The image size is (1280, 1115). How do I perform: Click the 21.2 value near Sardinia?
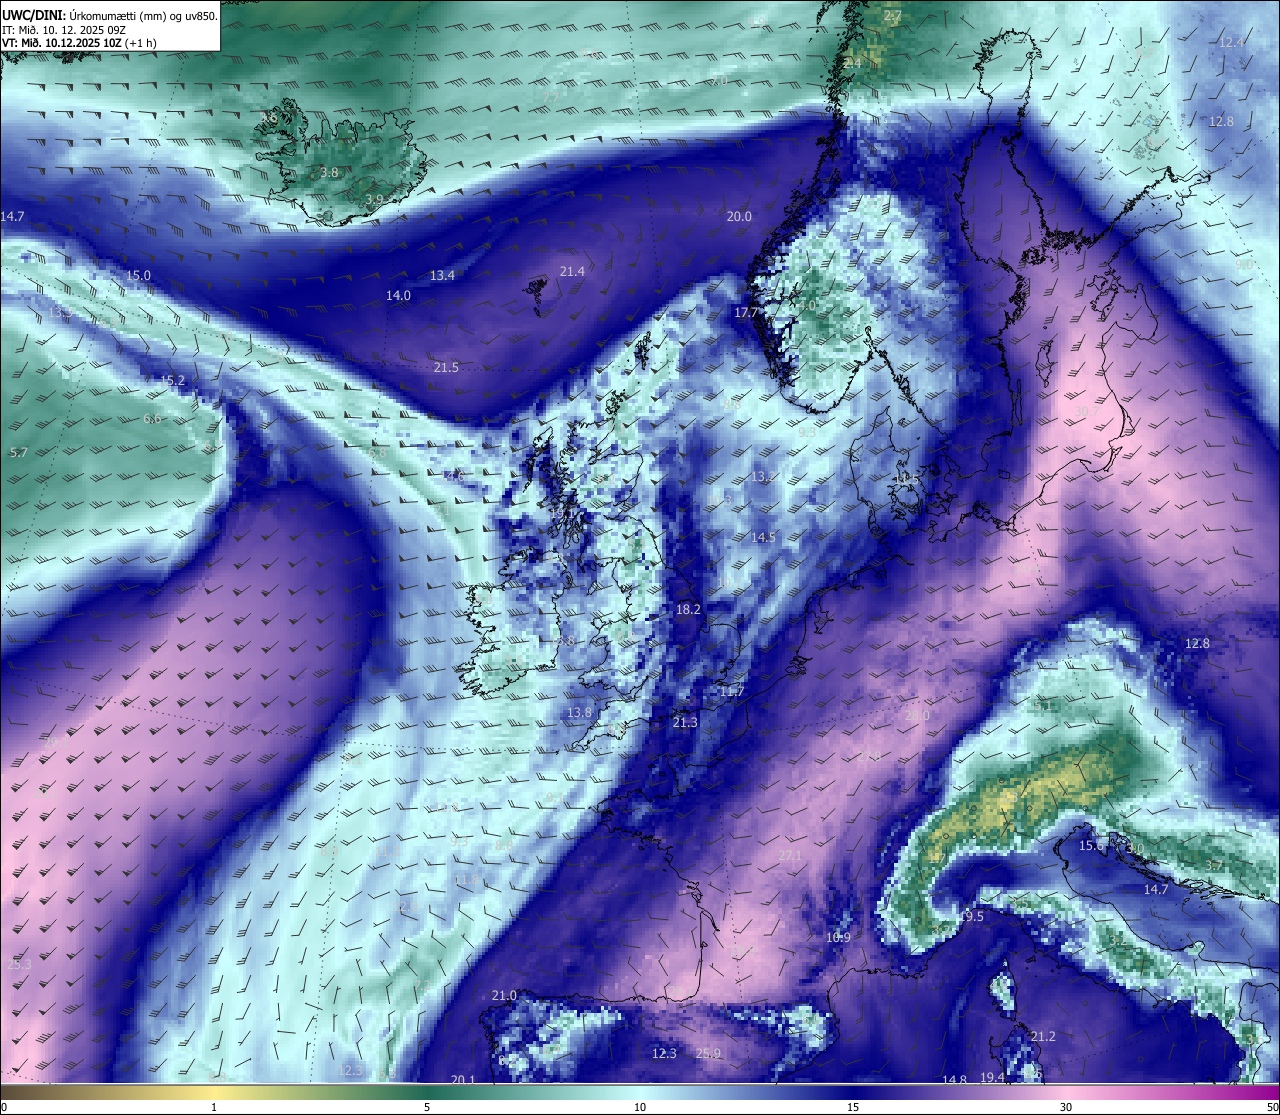click(1043, 1036)
